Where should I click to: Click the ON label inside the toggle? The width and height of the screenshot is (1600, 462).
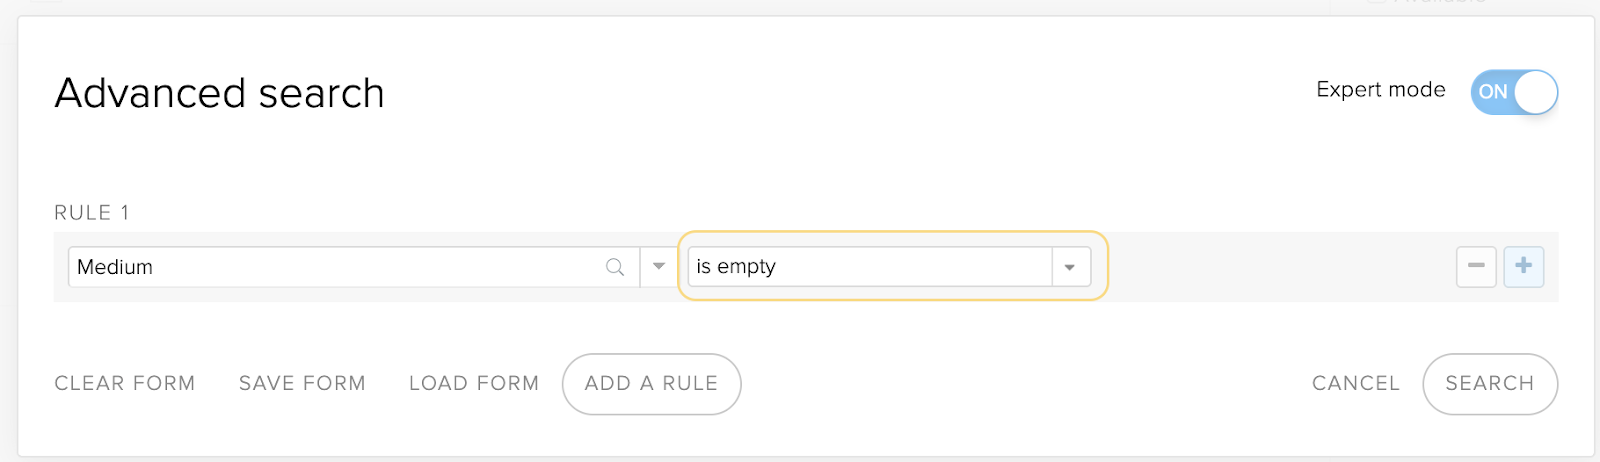pyautogui.click(x=1493, y=92)
